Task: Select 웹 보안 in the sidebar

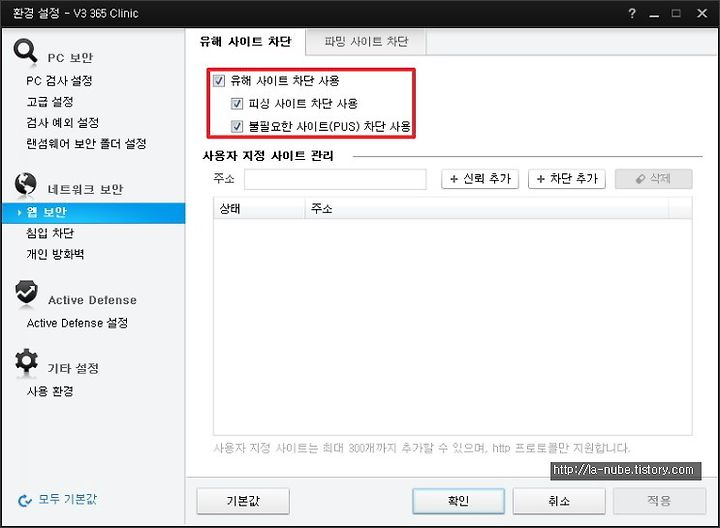Action: click(94, 213)
